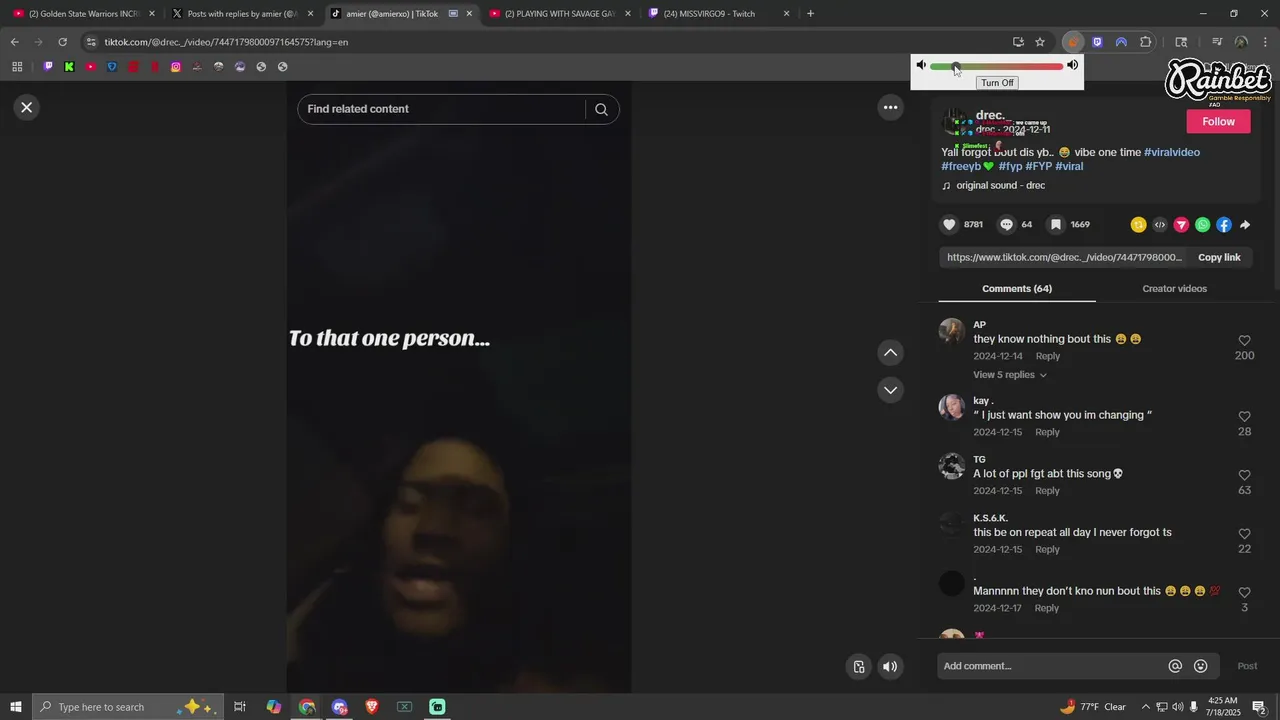
Task: Reply to kay .'s comment
Action: 1047,432
